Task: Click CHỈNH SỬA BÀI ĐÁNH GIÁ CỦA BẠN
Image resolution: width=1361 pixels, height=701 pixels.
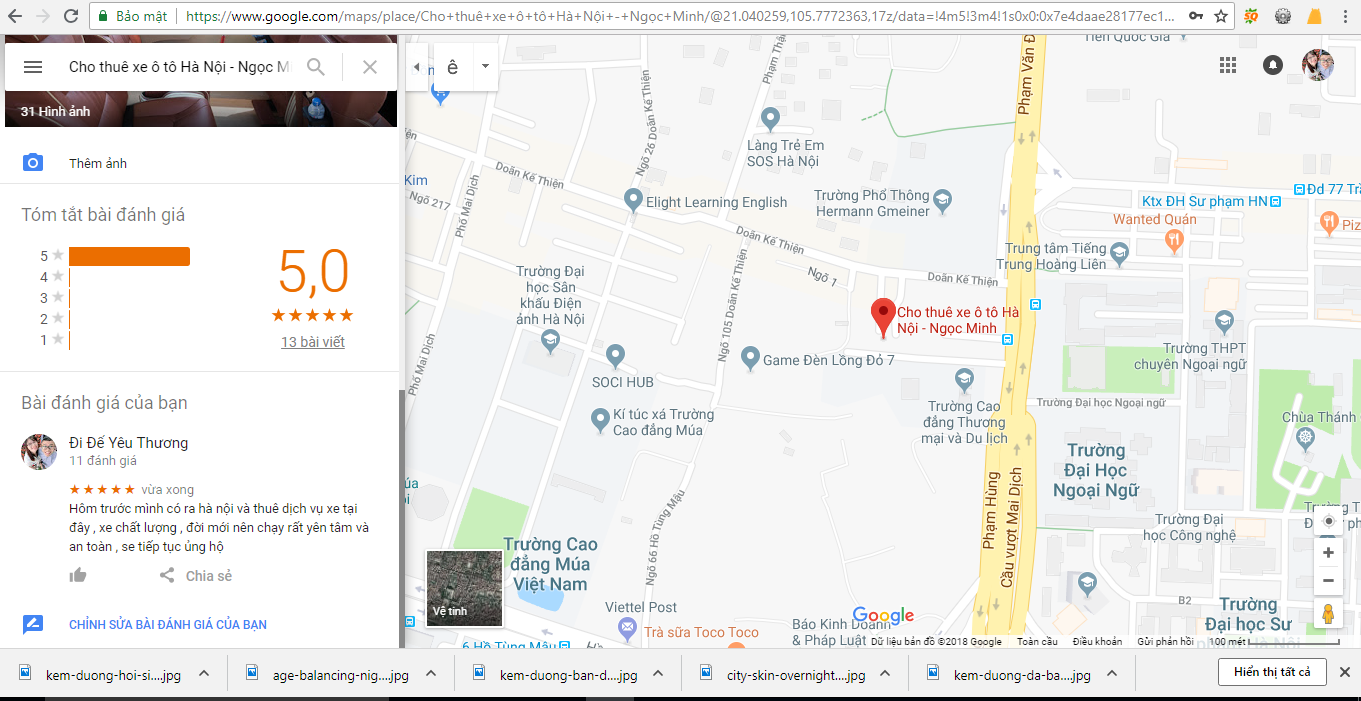Action: (x=168, y=625)
